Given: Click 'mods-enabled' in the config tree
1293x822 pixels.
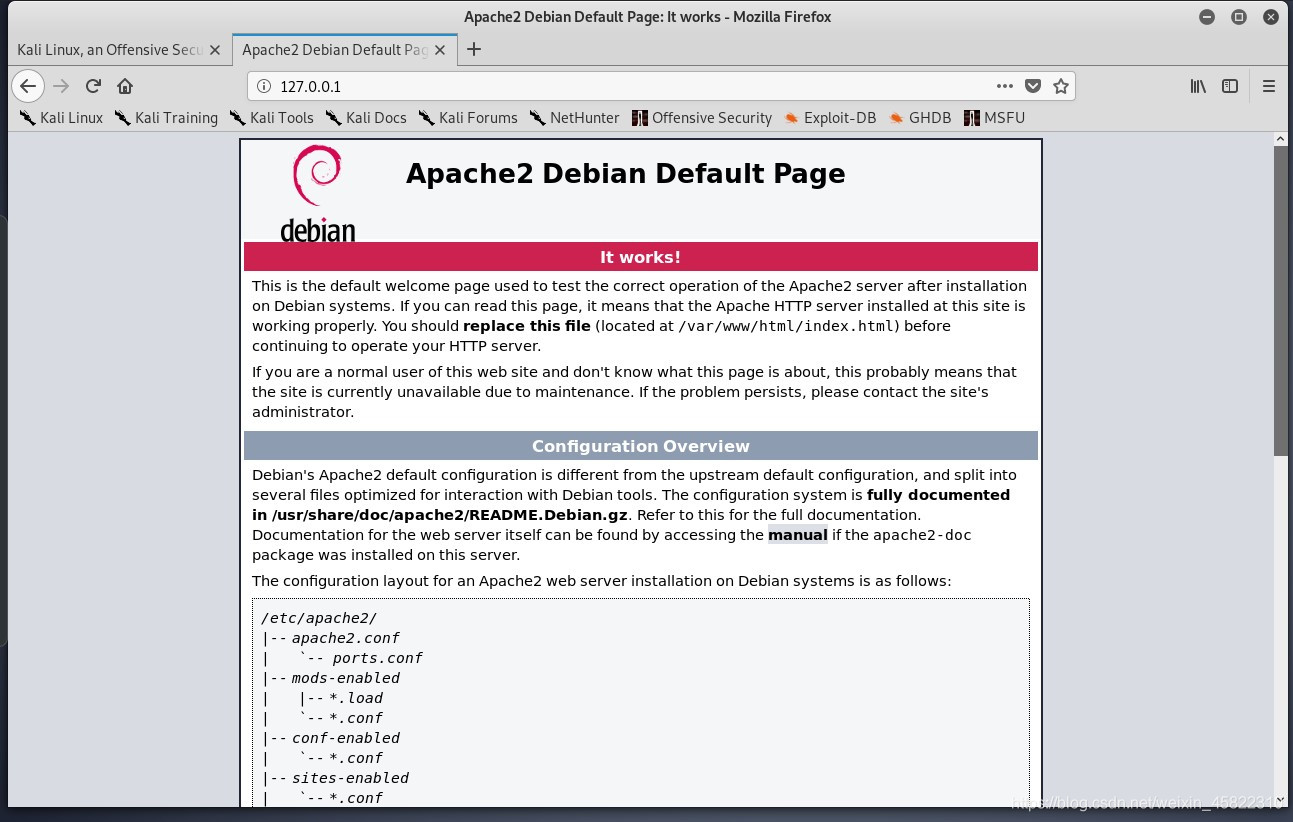Looking at the screenshot, I should point(345,678).
